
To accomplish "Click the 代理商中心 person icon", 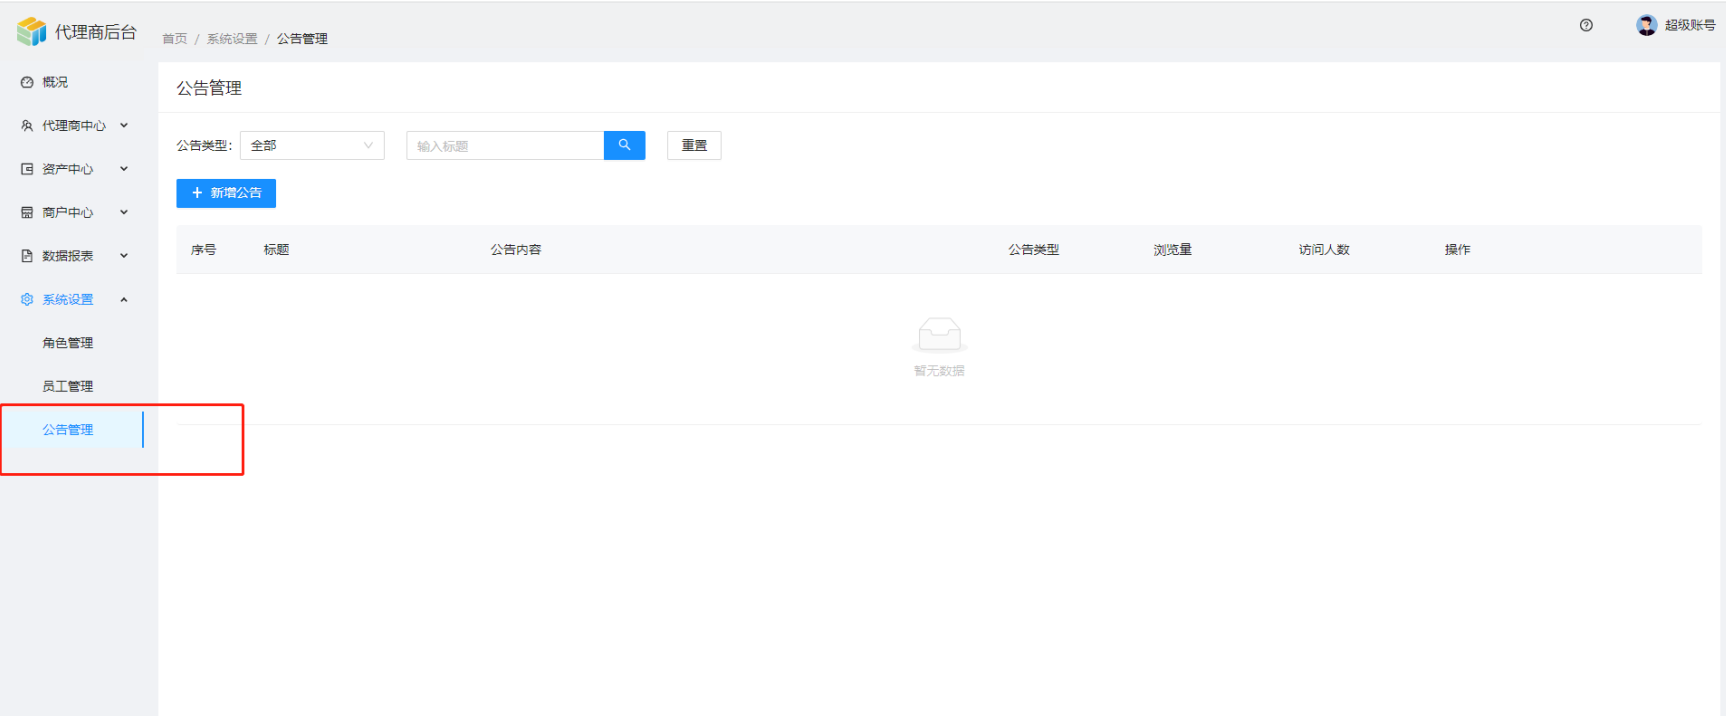I will tap(27, 126).
